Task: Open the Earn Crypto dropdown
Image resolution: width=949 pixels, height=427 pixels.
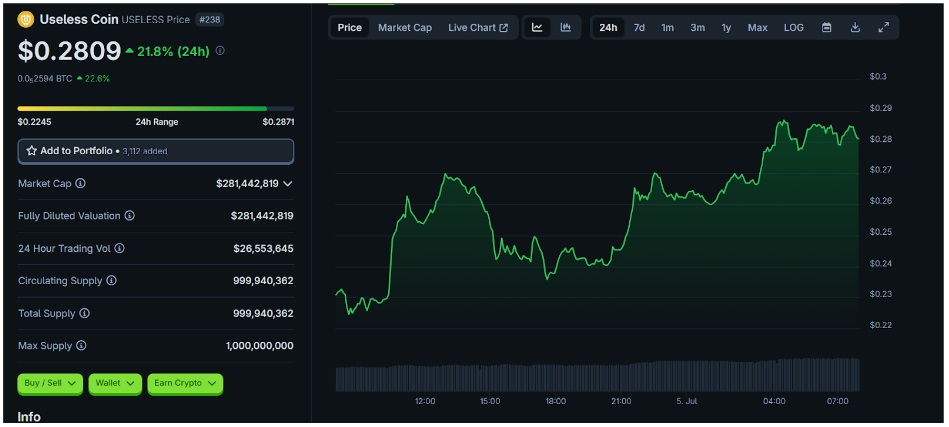Action: (185, 383)
